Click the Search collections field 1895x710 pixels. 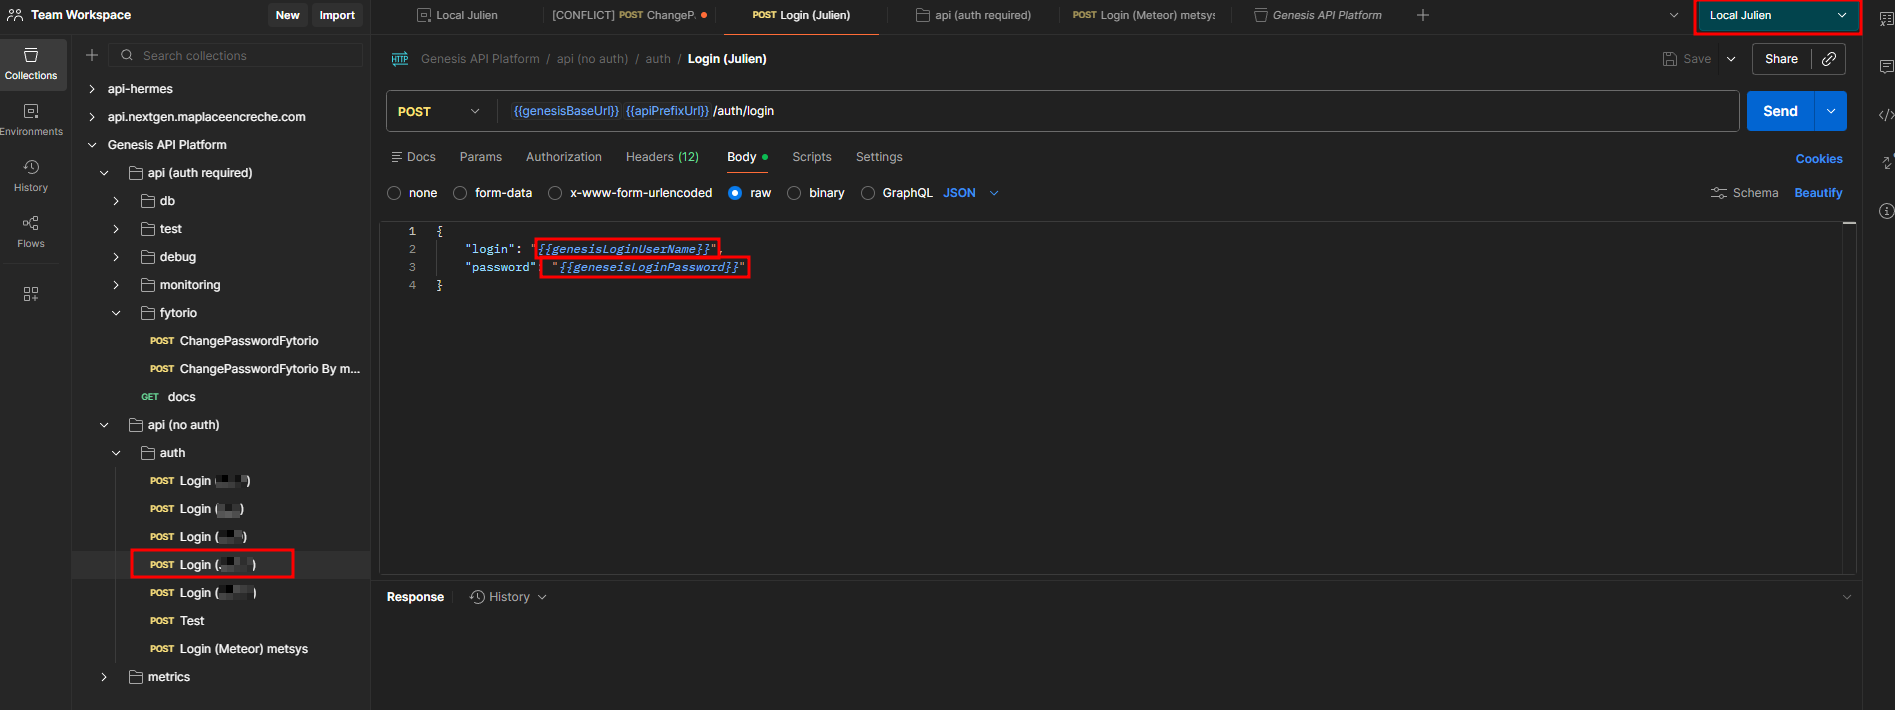point(237,55)
